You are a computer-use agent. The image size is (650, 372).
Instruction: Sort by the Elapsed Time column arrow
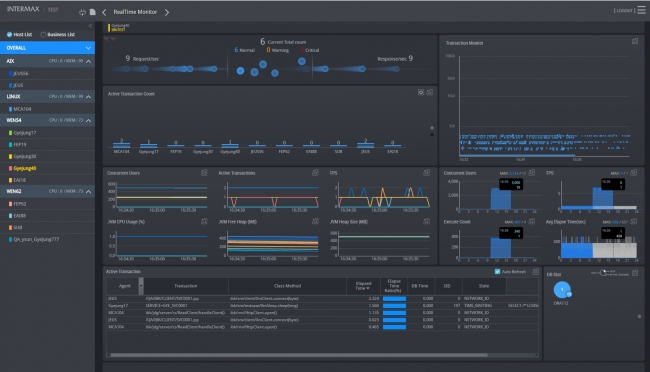(x=368, y=288)
